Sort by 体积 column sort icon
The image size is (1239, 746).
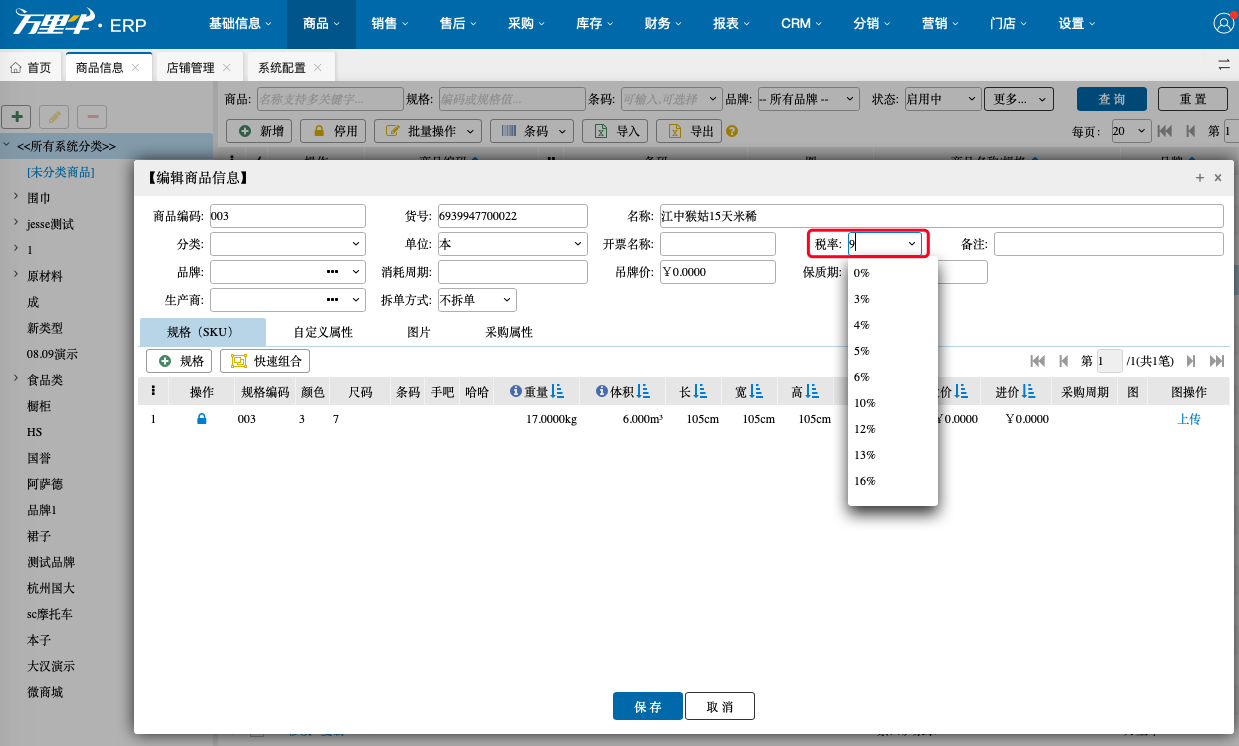tap(644, 392)
